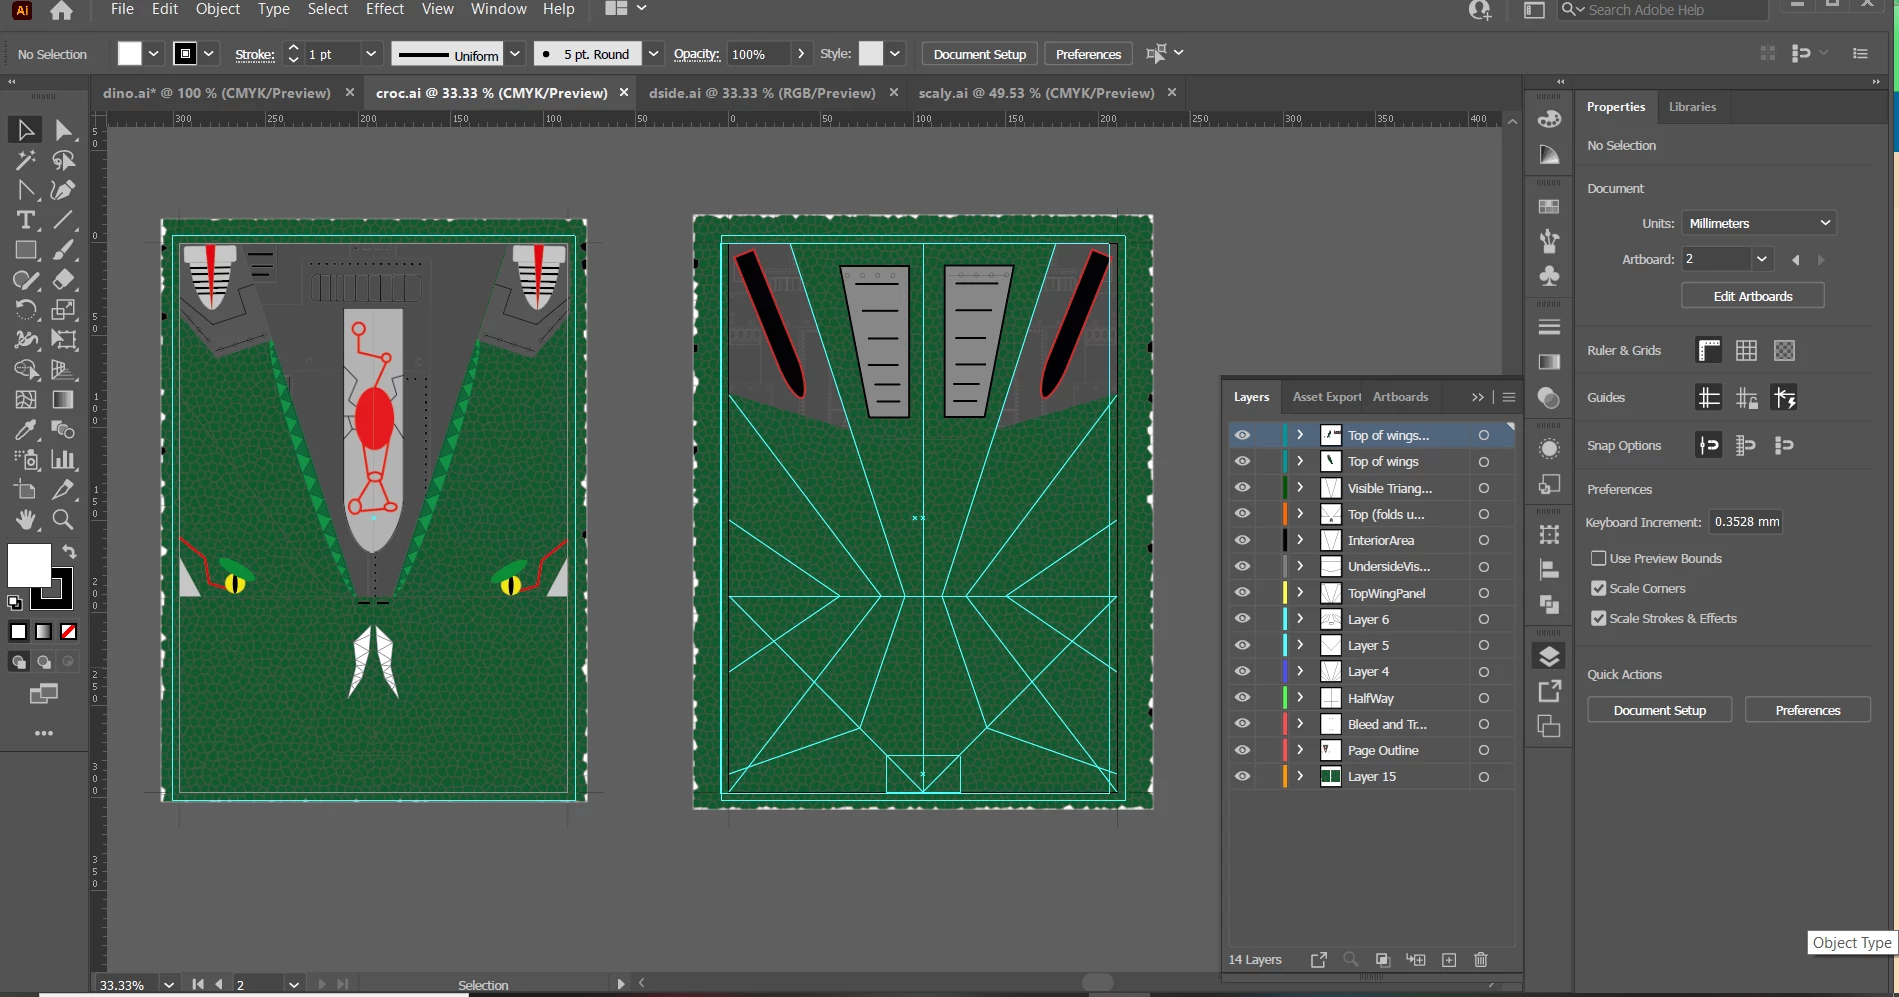Switch to the dside.ai document tab
Viewport: 1899px width, 997px height.
tap(761, 93)
